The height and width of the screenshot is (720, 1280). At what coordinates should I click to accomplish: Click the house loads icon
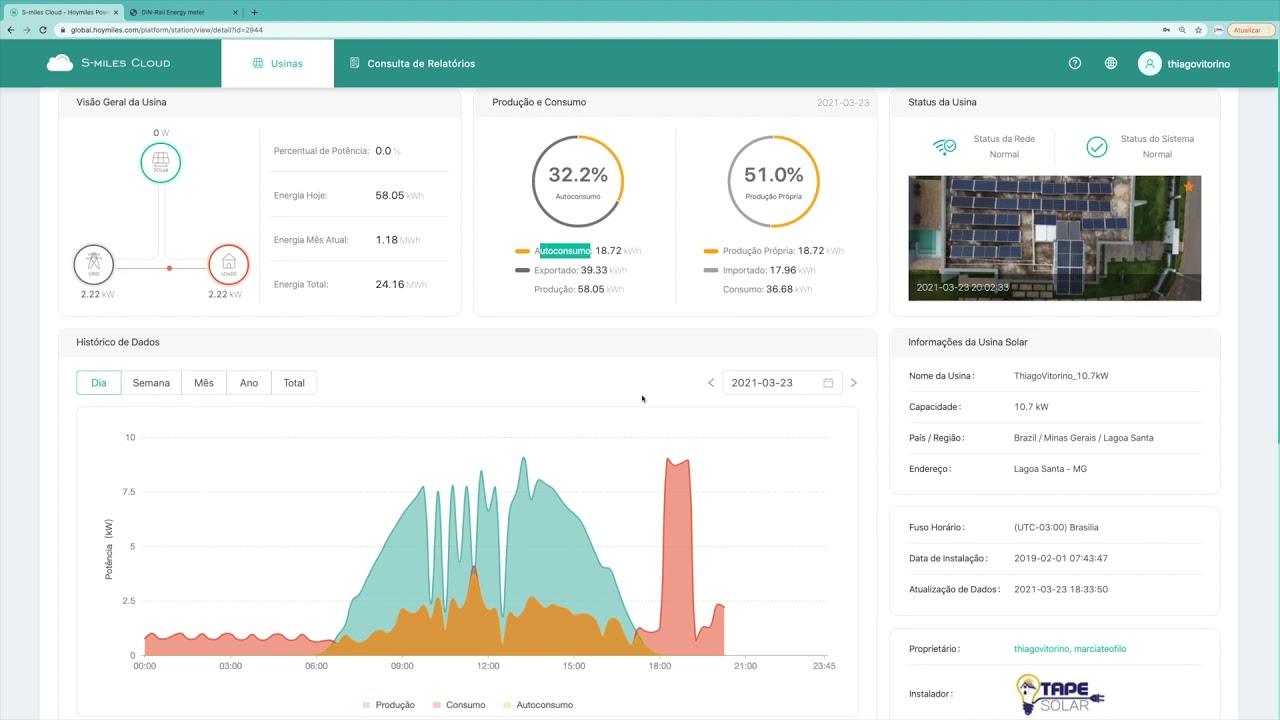[228, 265]
